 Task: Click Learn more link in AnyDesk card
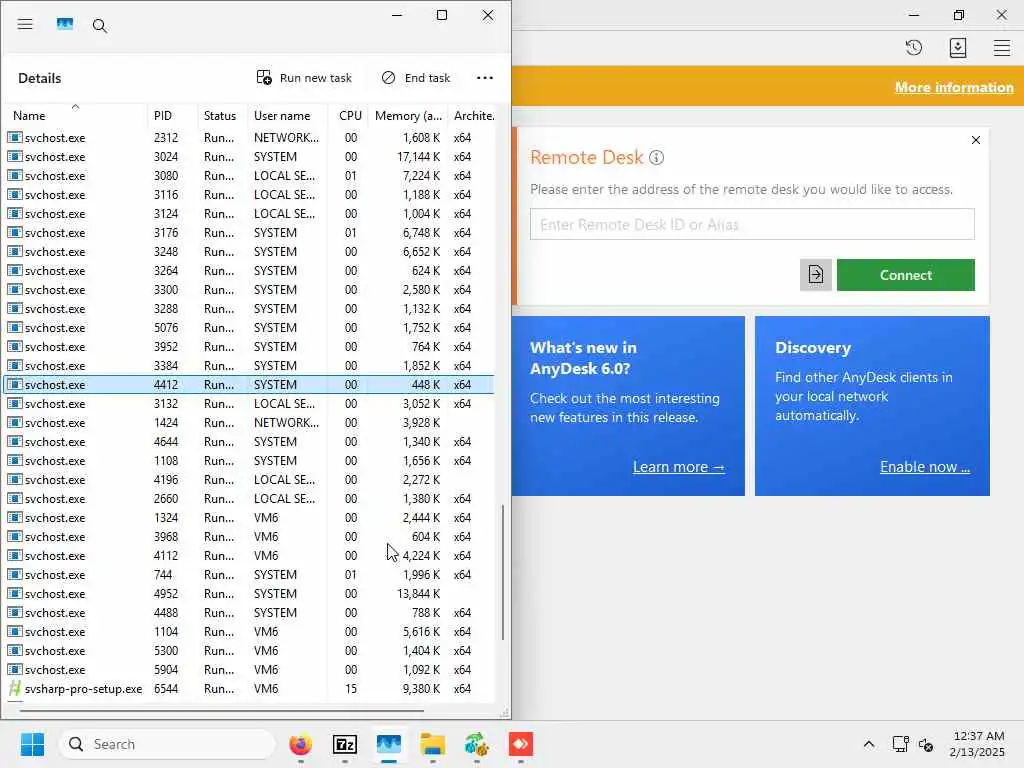(679, 467)
